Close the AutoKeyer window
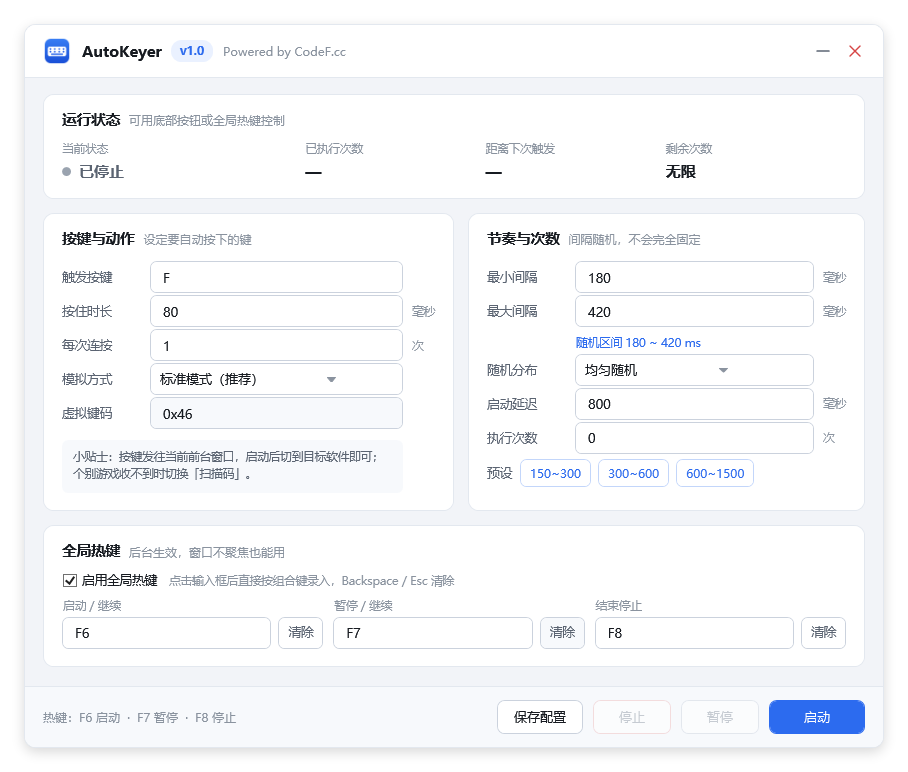The image size is (908, 772). pos(855,51)
